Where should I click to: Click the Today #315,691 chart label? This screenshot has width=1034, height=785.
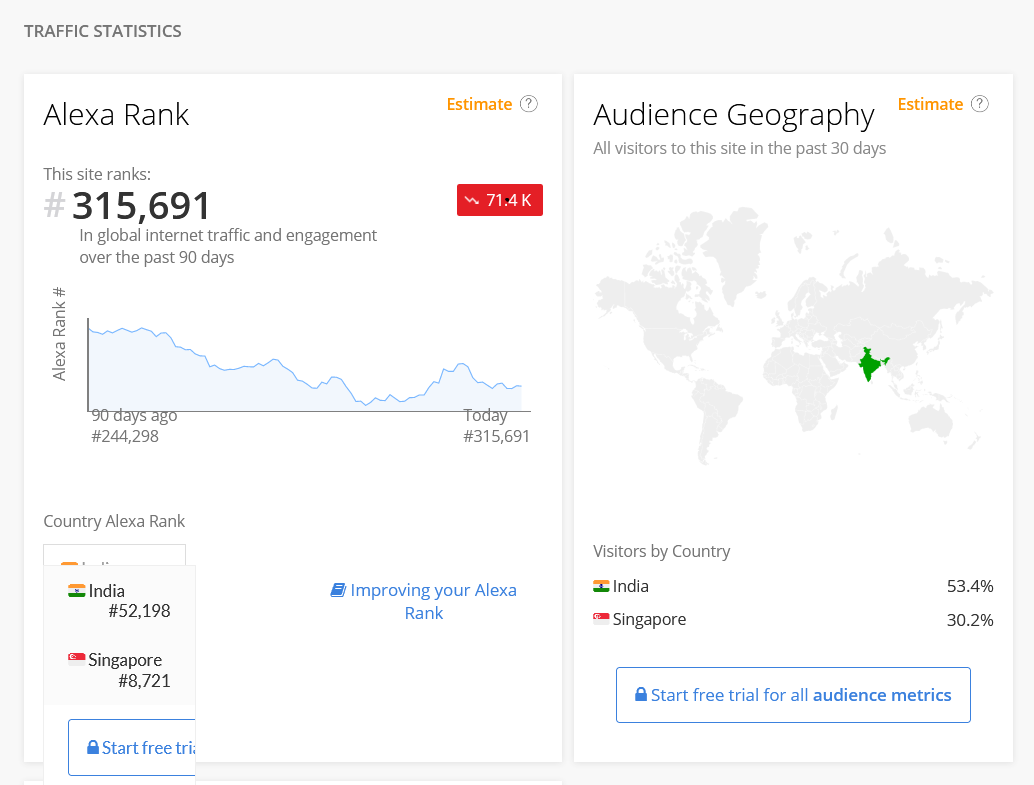click(x=496, y=425)
